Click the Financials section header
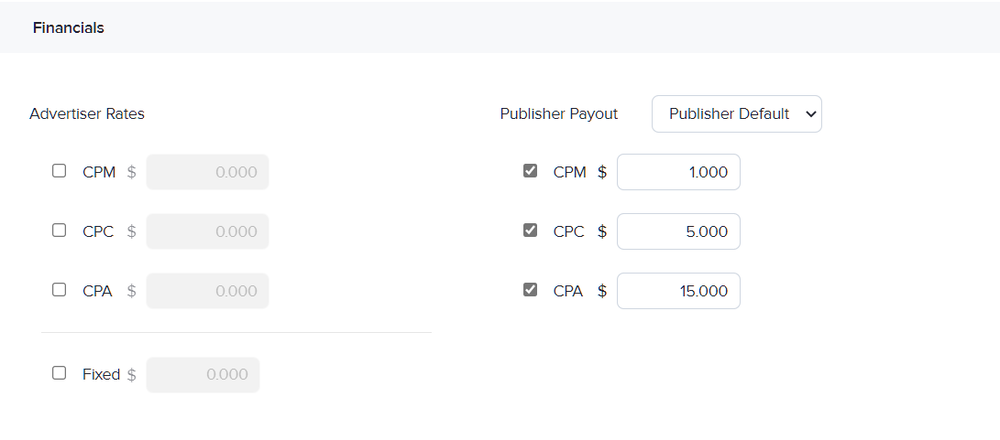 (68, 28)
